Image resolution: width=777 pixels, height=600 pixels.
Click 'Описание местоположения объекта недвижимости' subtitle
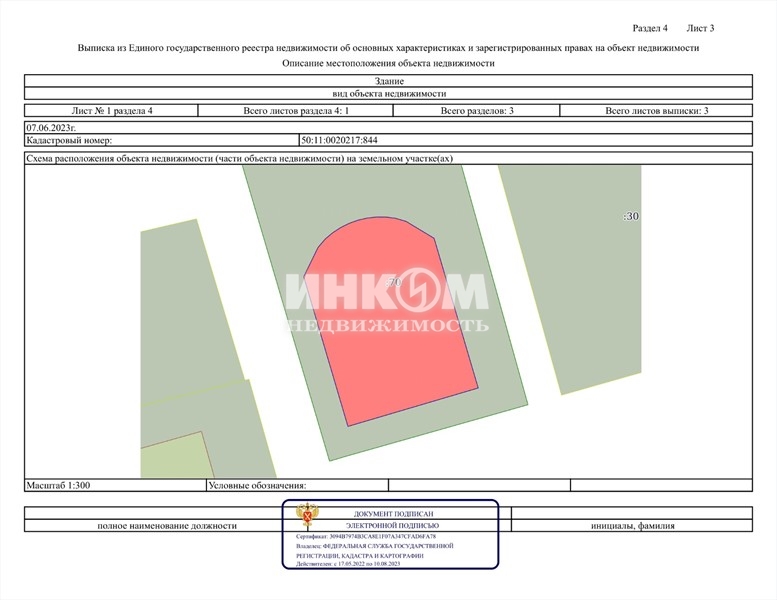pyautogui.click(x=388, y=63)
